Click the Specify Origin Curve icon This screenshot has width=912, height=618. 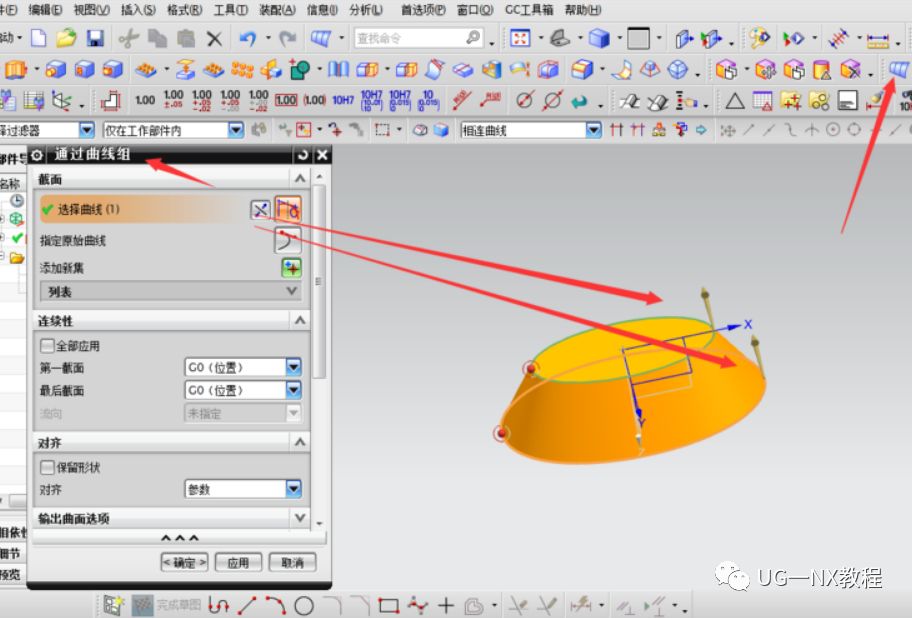click(287, 240)
